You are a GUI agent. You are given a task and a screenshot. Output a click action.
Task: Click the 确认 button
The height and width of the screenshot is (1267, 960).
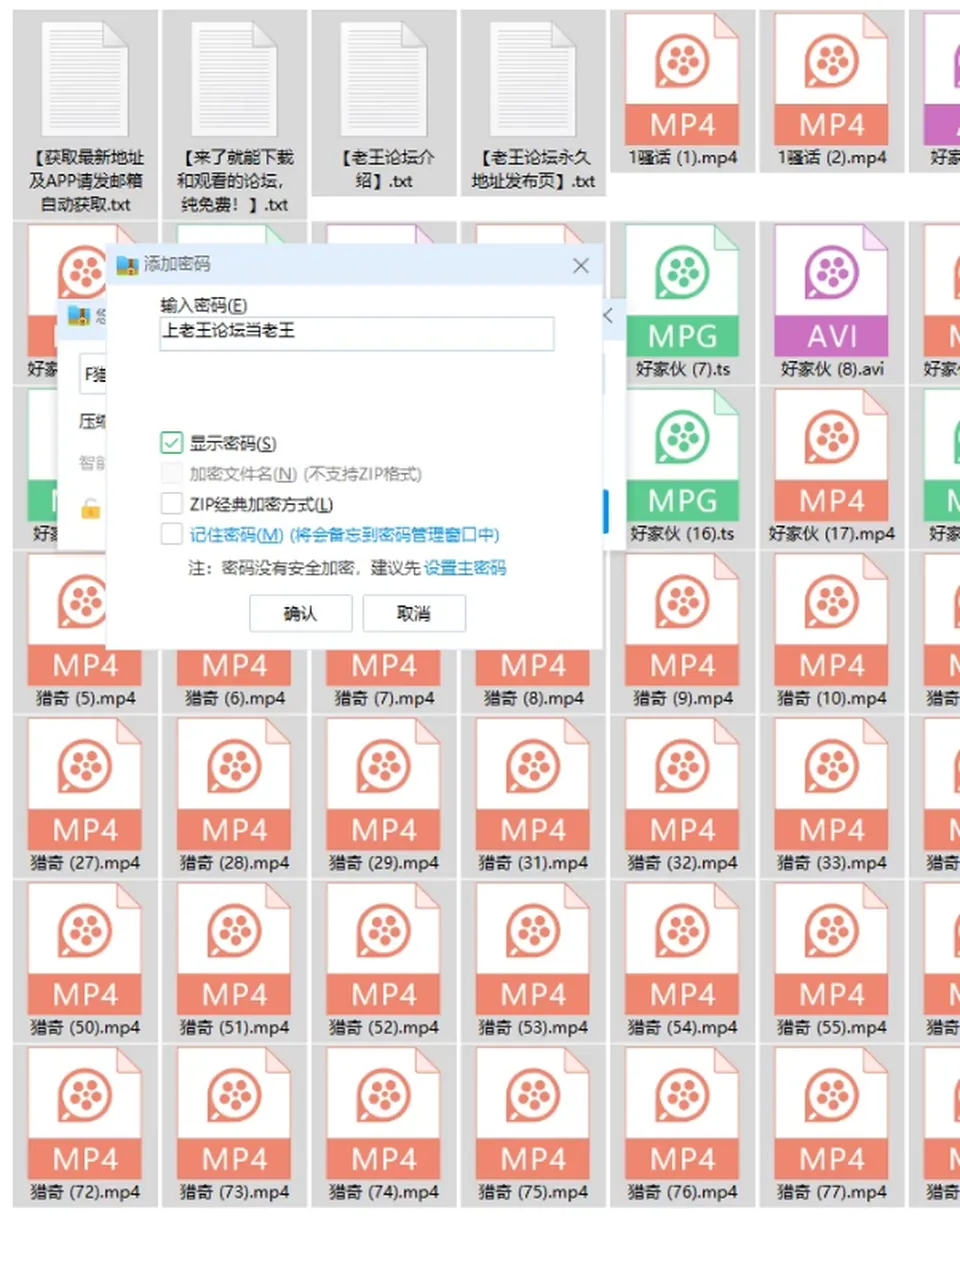(x=301, y=613)
